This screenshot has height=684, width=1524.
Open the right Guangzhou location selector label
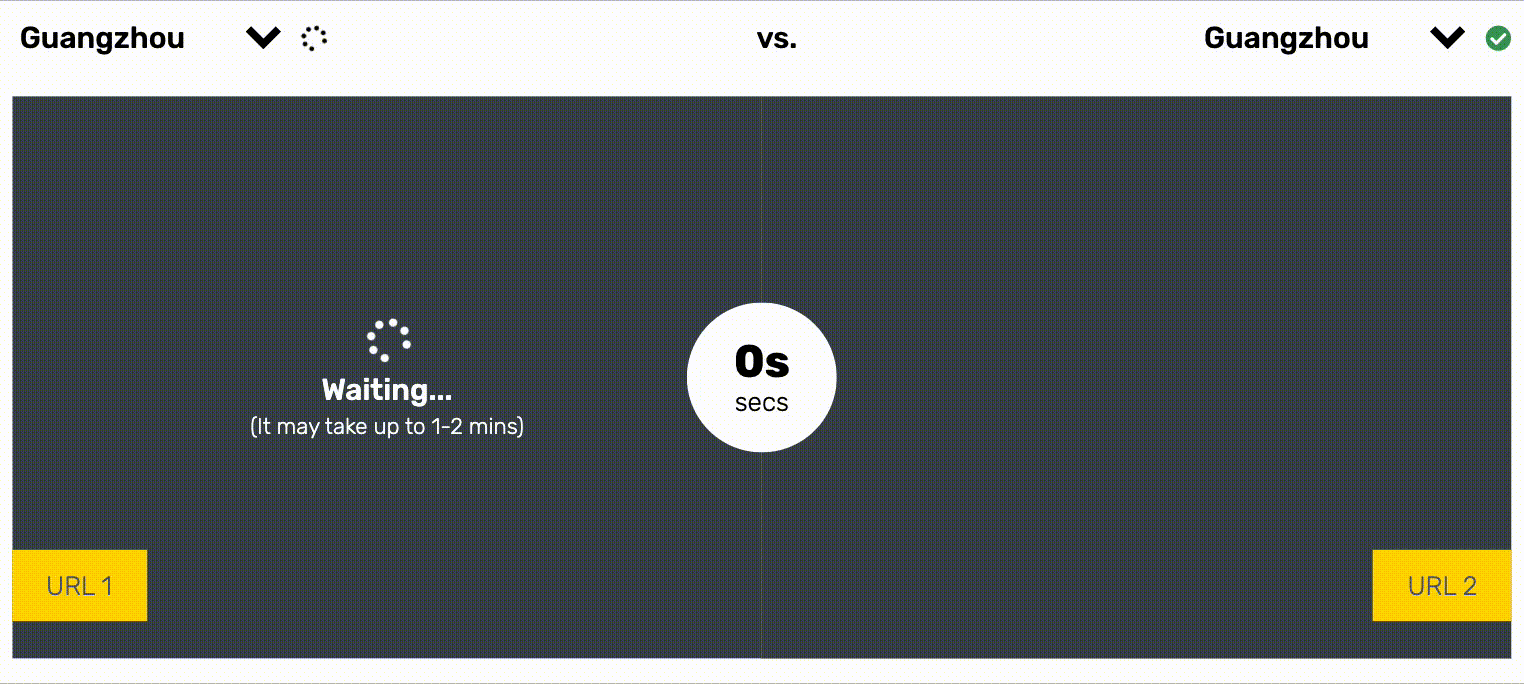coord(1286,39)
